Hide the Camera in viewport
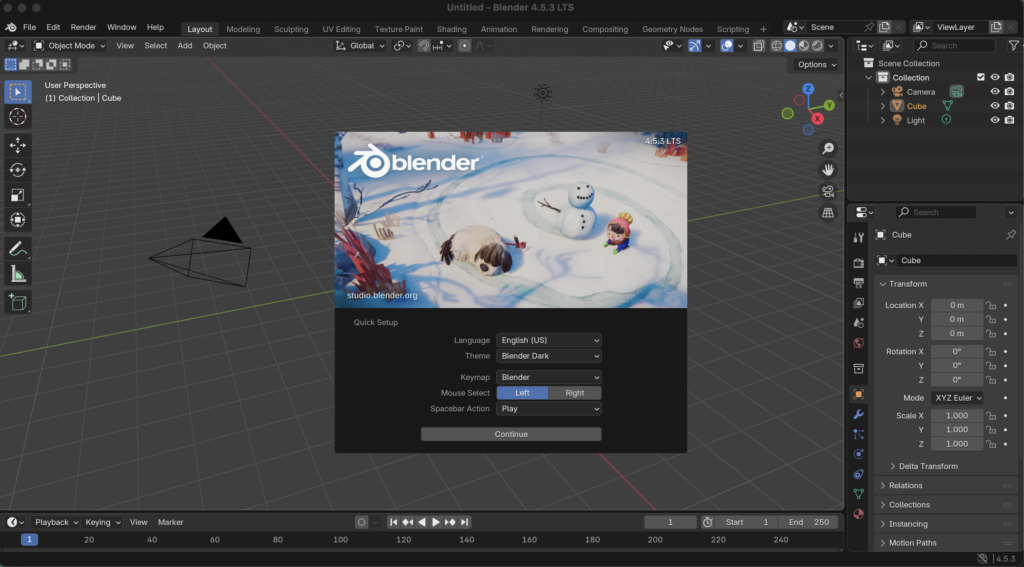Screen dimensions: 1024x567 [995, 92]
